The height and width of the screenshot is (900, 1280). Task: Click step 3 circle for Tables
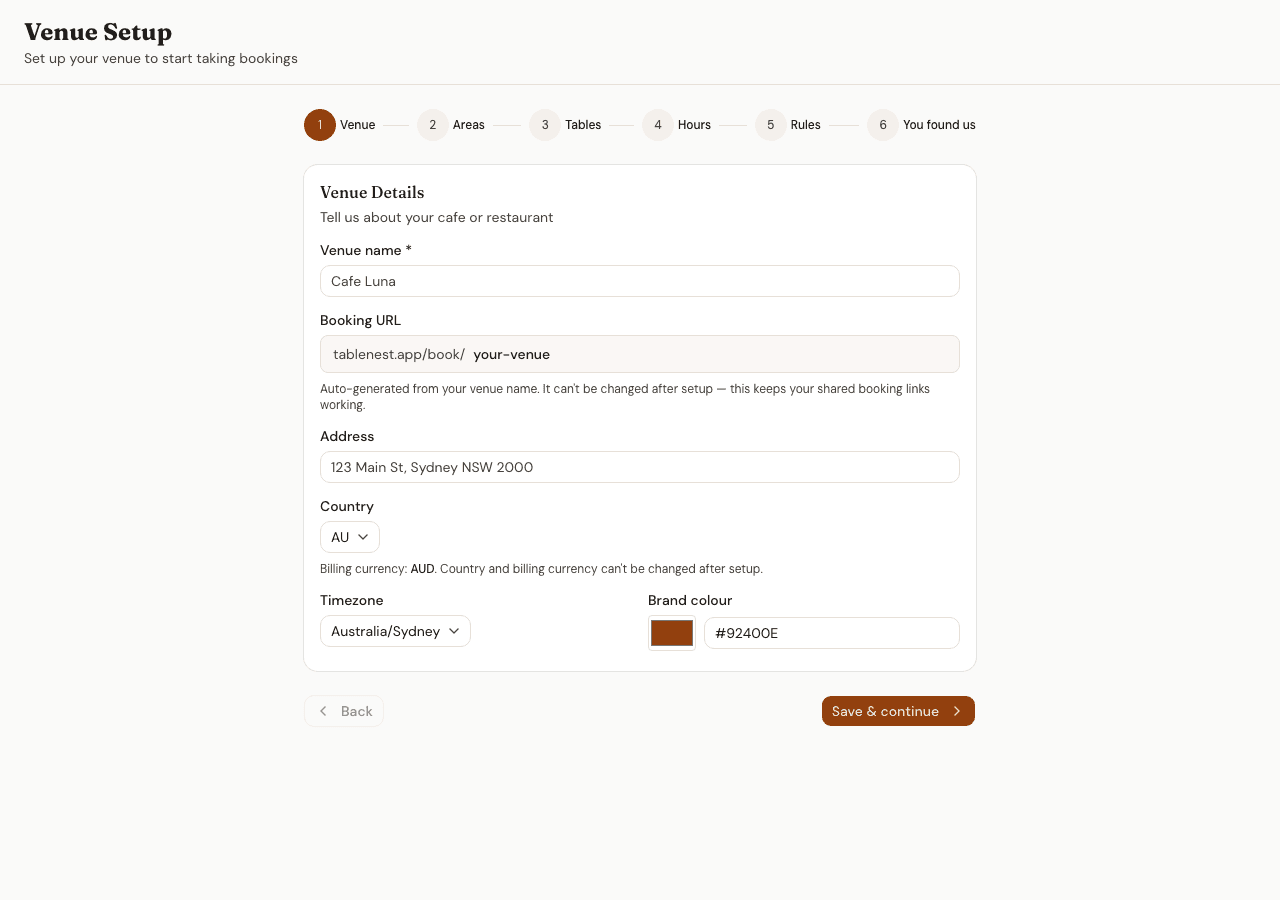tap(545, 125)
